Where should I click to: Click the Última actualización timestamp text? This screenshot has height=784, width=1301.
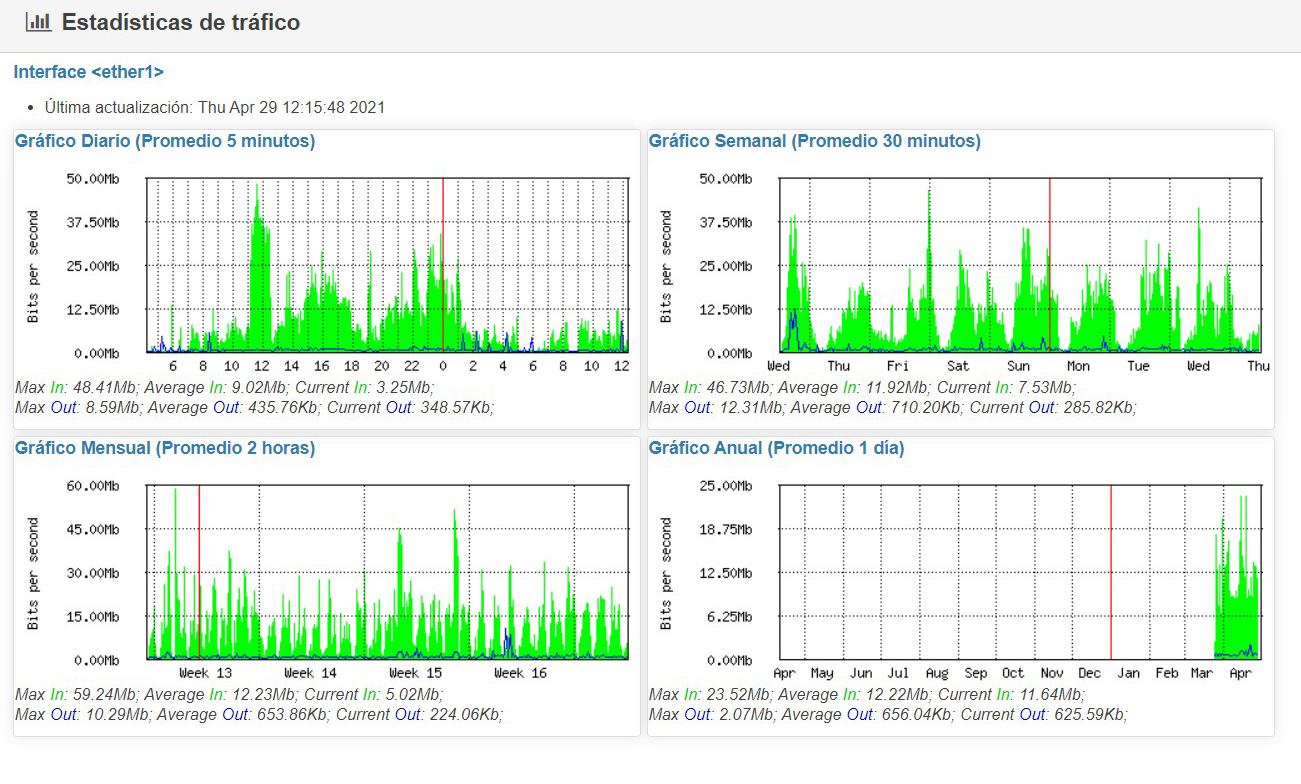[215, 107]
